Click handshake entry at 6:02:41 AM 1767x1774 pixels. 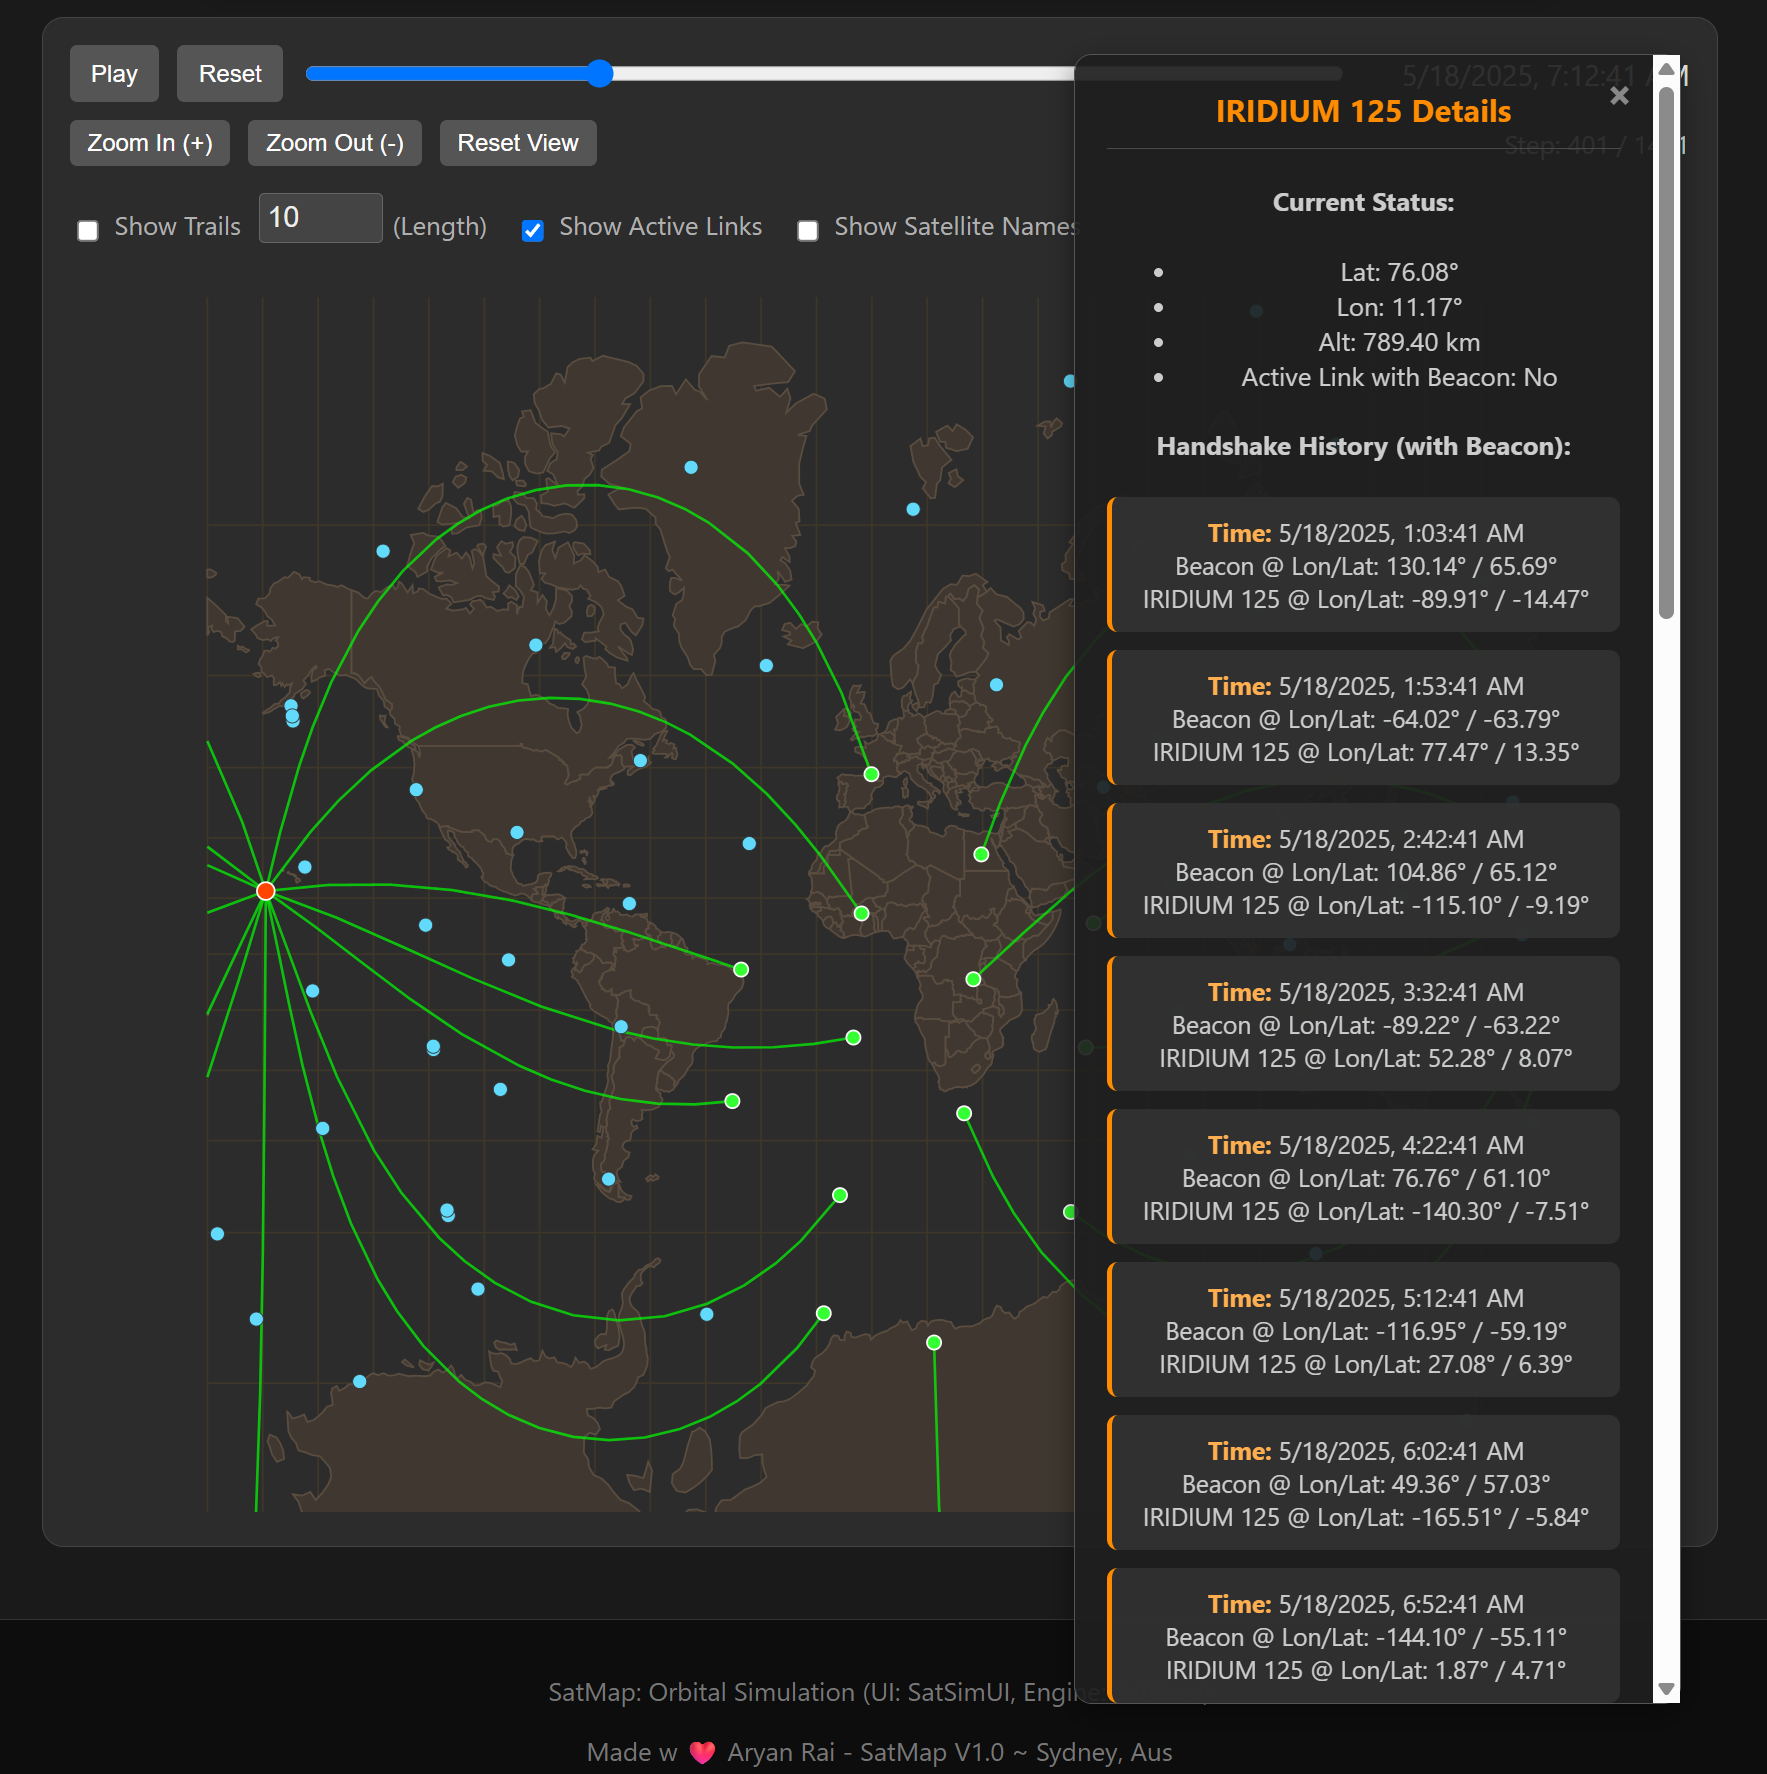(x=1364, y=1483)
